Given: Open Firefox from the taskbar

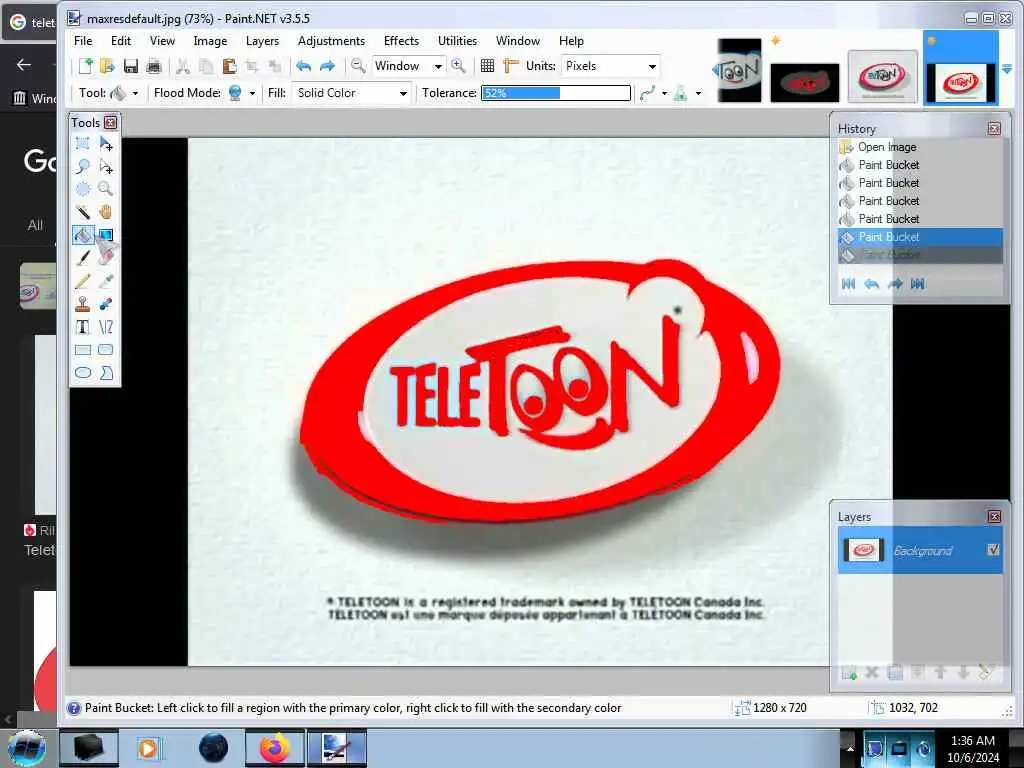Looking at the screenshot, I should pyautogui.click(x=274, y=748).
